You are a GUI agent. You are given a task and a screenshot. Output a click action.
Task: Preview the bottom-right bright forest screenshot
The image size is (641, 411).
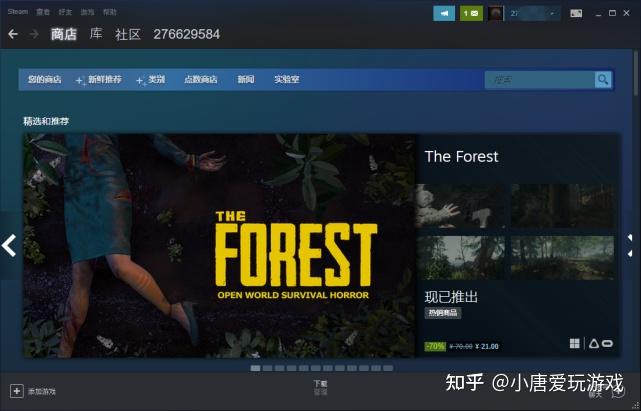pyautogui.click(x=563, y=258)
